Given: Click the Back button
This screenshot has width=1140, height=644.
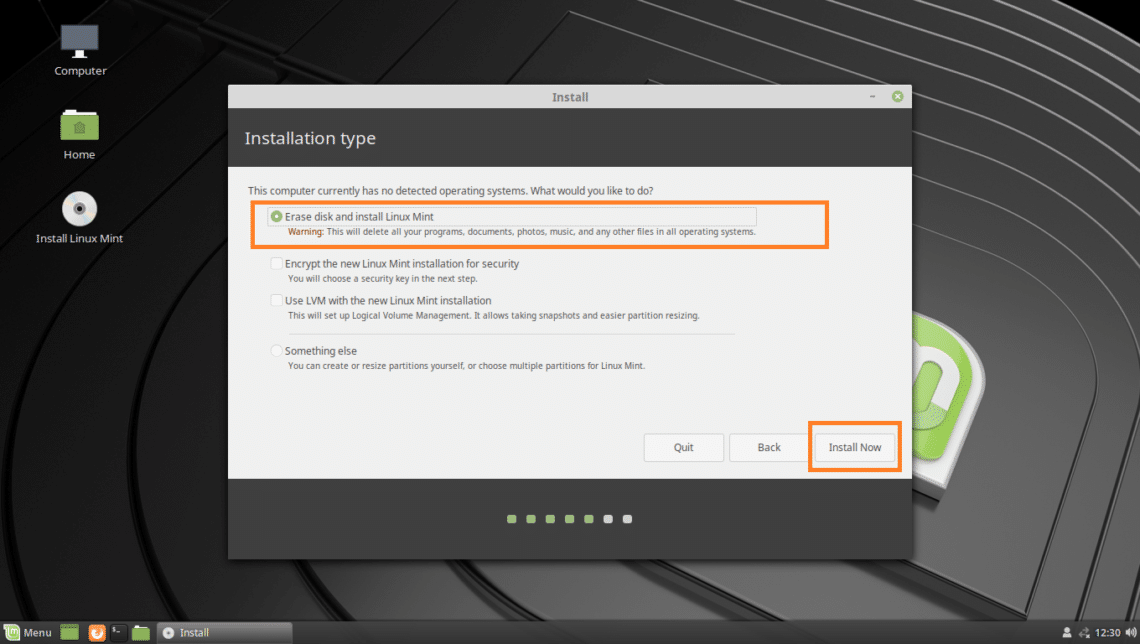Looking at the screenshot, I should [x=768, y=447].
